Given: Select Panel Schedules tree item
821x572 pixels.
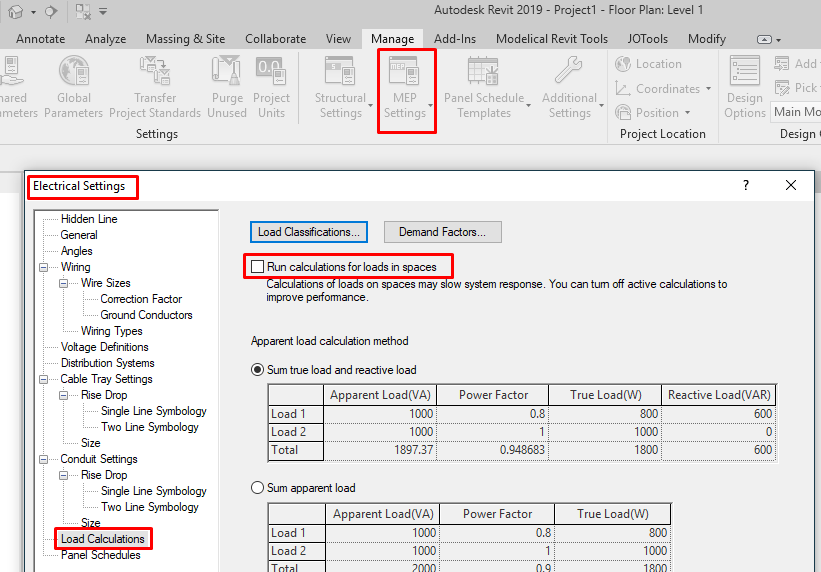Looking at the screenshot, I should [x=101, y=555].
